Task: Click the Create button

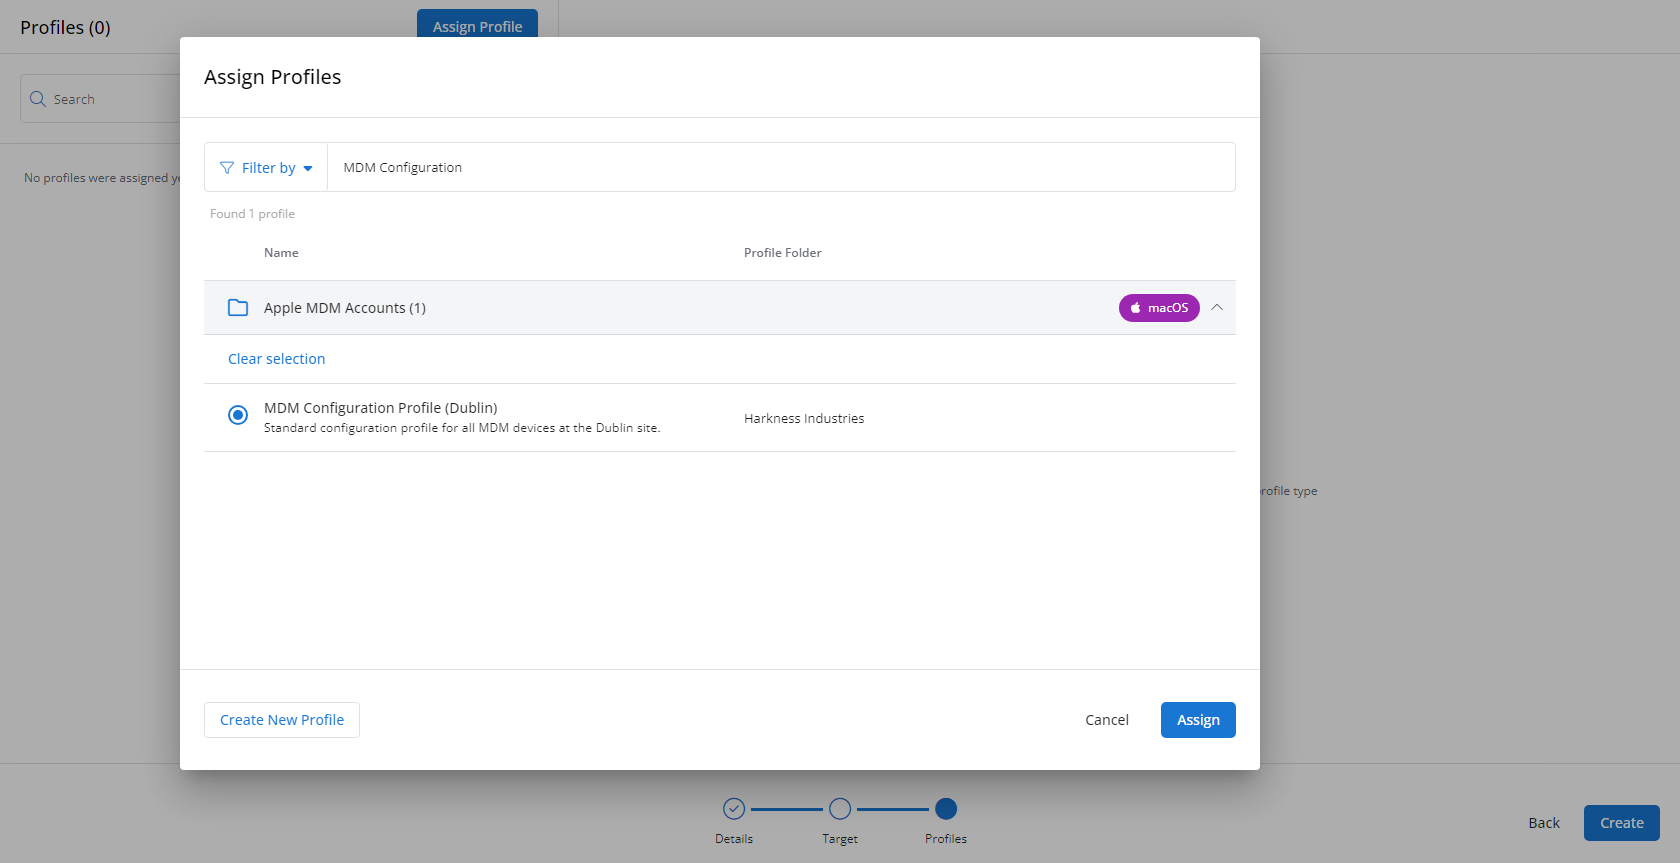Action: [x=1622, y=823]
